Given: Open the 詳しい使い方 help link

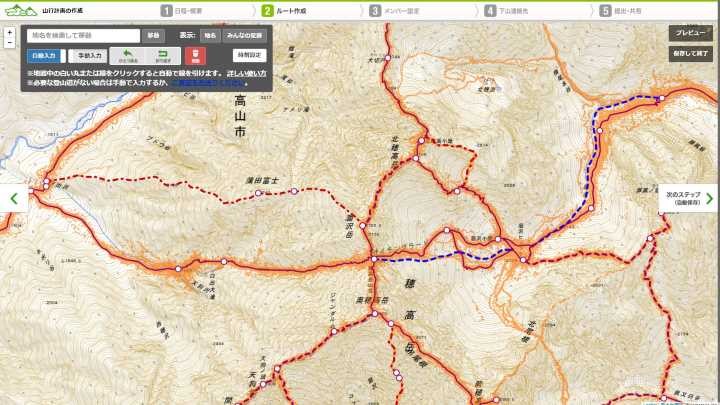Looking at the screenshot, I should pos(247,73).
